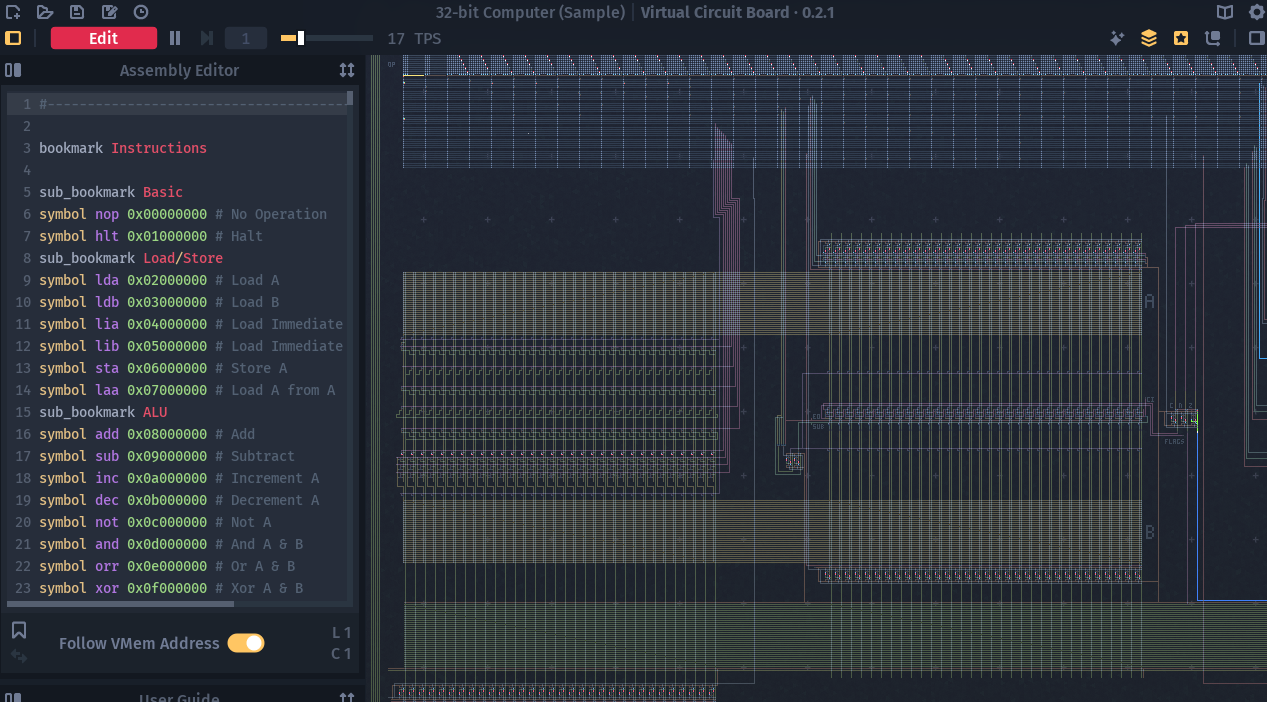1267x702 pixels.
Task: Click the red Edit button
Action: point(104,38)
